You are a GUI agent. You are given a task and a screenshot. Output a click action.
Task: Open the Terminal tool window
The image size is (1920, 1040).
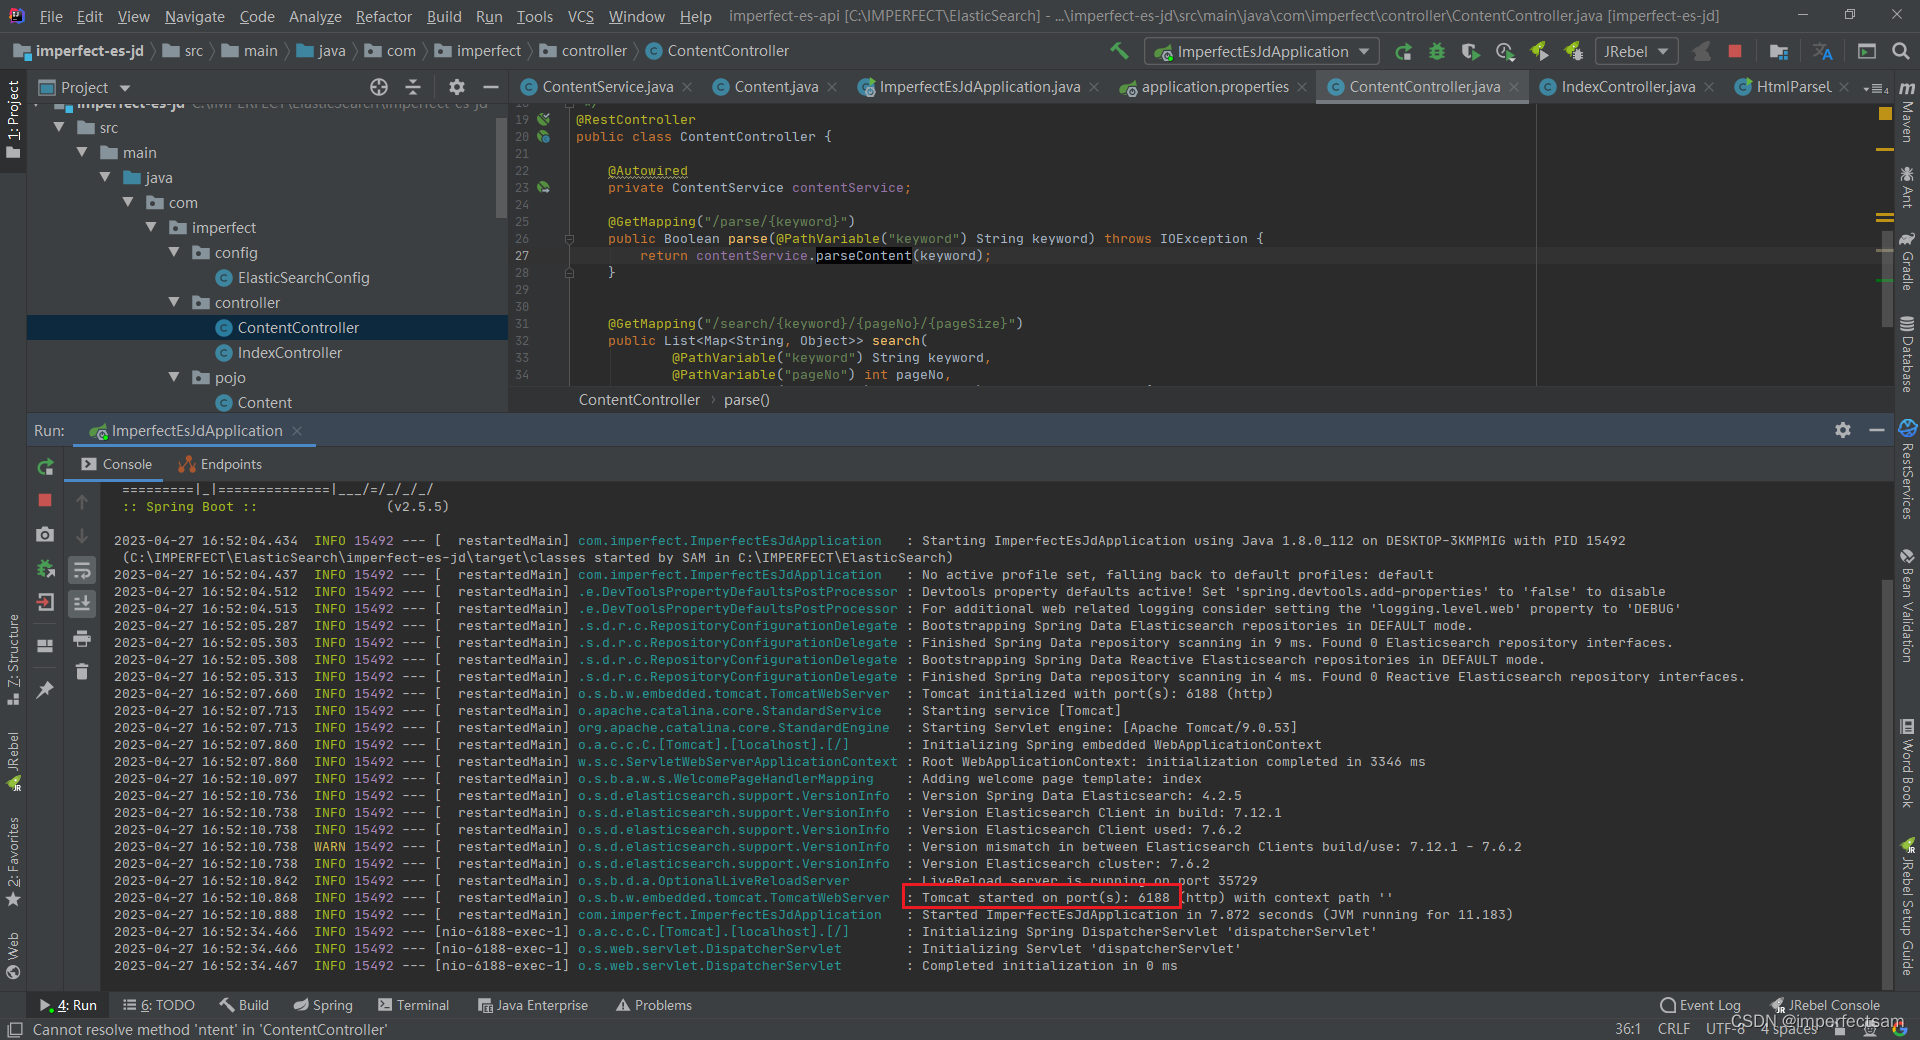point(413,1005)
